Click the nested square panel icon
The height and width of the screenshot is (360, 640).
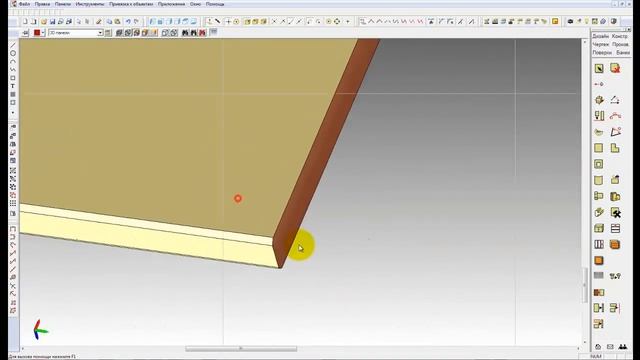click(x=599, y=164)
